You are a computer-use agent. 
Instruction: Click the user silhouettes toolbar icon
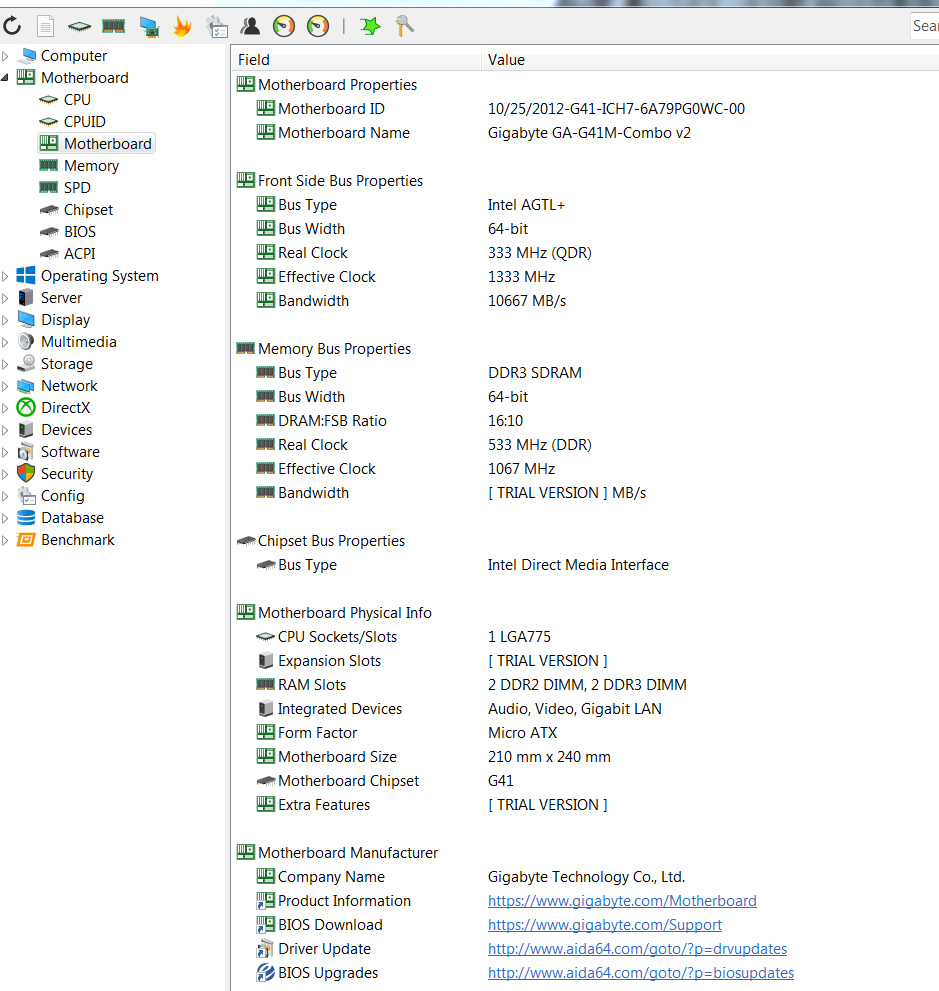[x=250, y=26]
